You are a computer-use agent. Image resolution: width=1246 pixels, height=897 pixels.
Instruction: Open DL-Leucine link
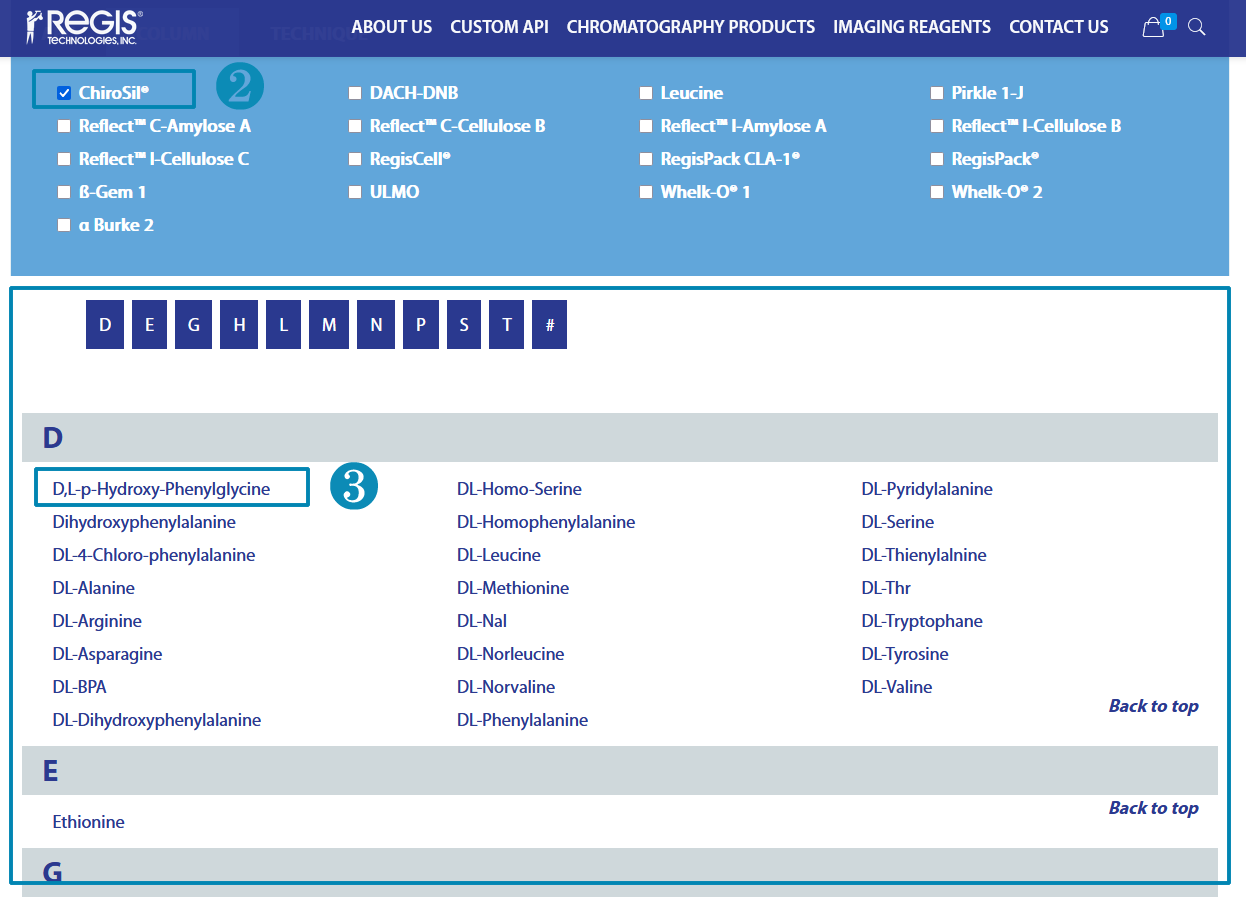click(x=499, y=555)
